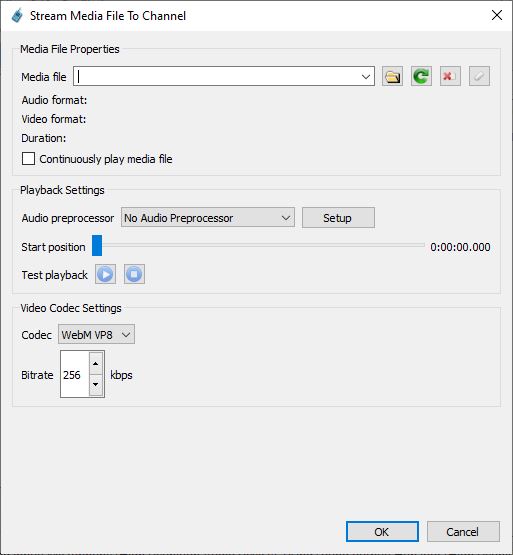This screenshot has width=513, height=555.
Task: Click the Bitrate value field showing 256
Action: coord(75,374)
